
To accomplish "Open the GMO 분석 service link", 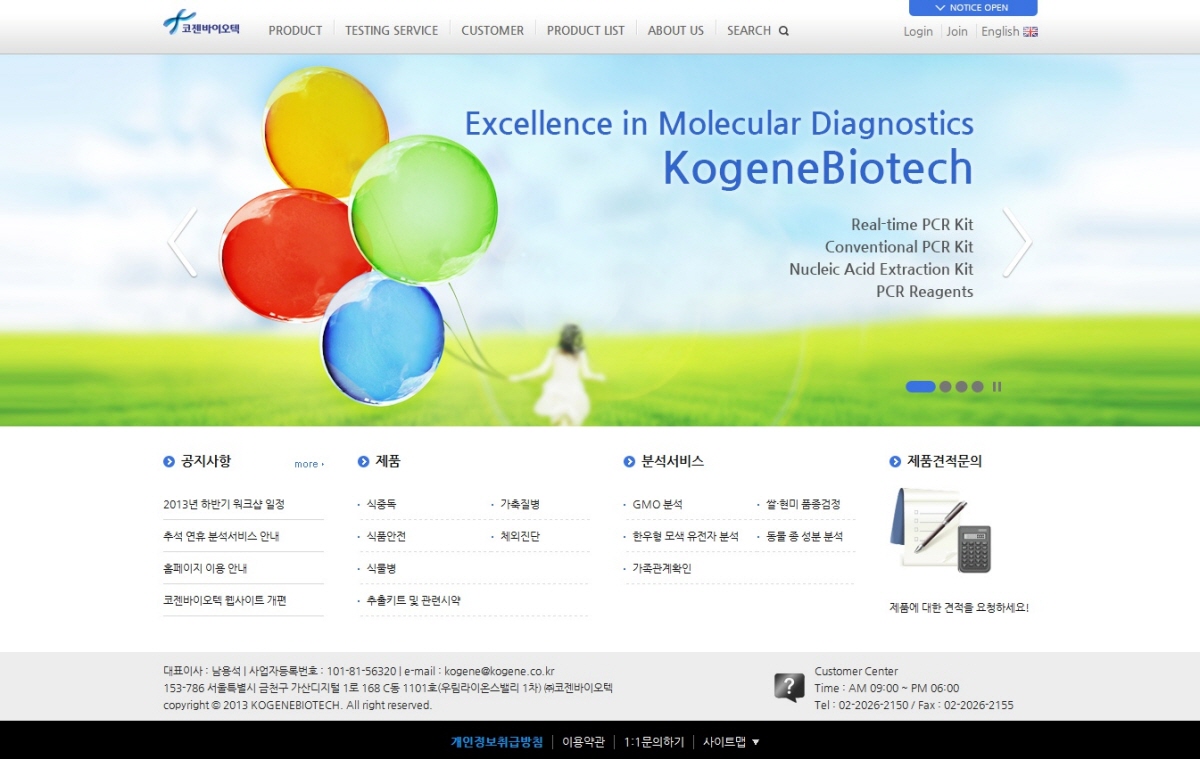I will click(657, 505).
